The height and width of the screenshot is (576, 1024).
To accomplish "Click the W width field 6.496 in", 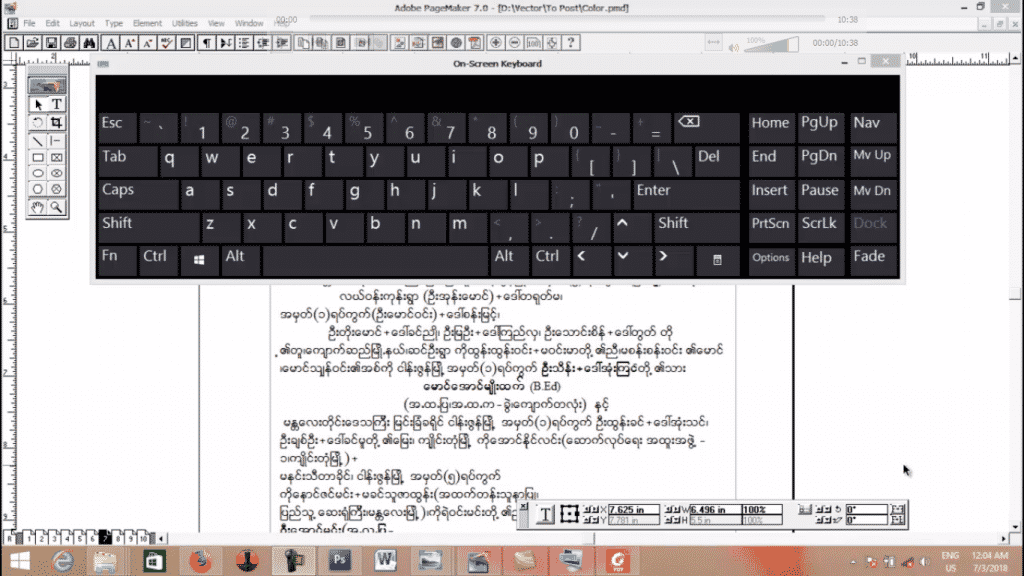I will [715, 509].
